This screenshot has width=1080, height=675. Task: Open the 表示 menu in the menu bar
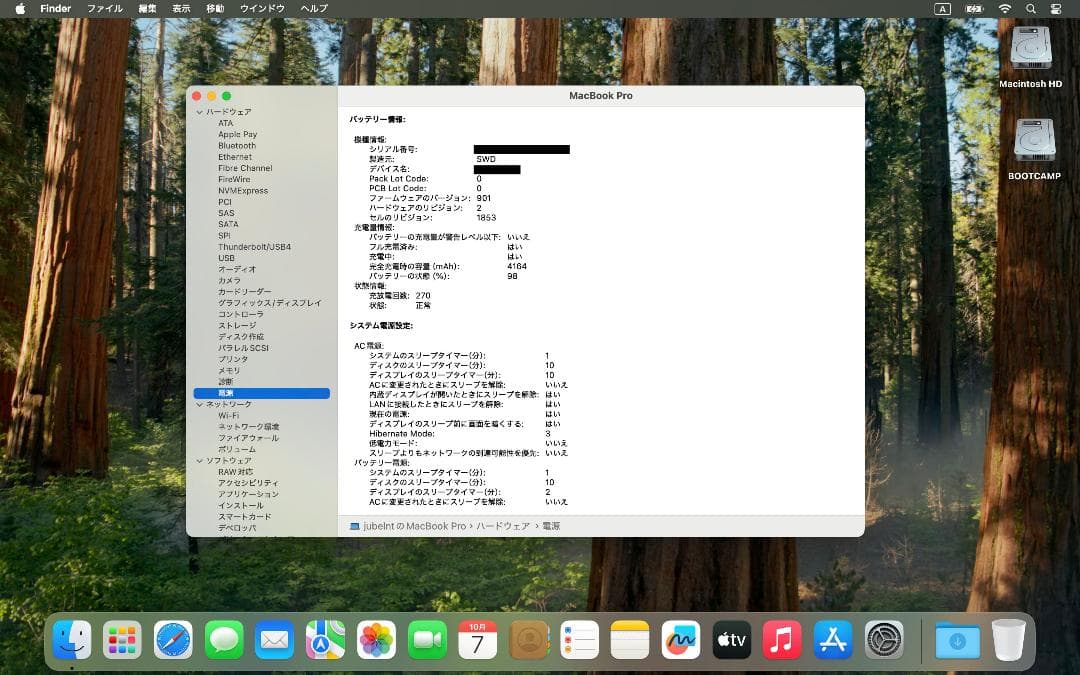[x=183, y=8]
